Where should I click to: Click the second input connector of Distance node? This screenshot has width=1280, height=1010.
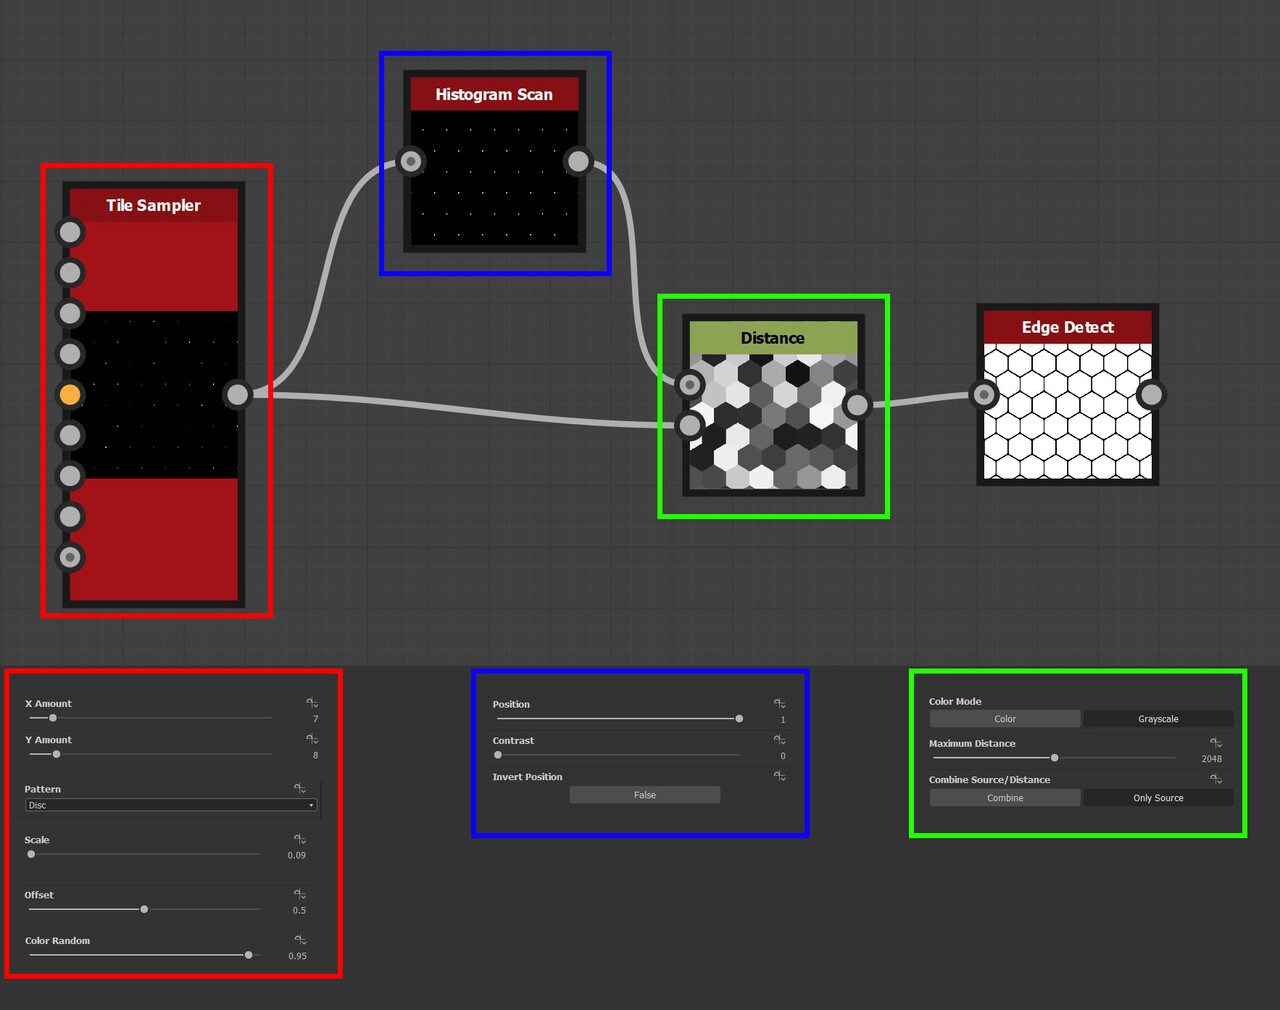click(689, 425)
